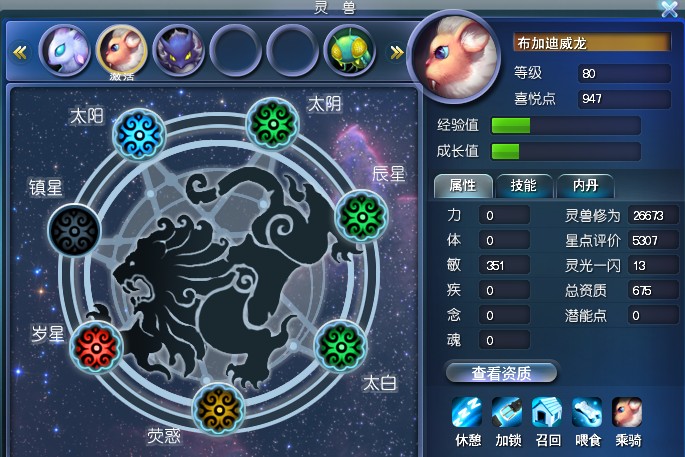685x457 pixels.
Task: Click the green 太白 star orb
Action: (341, 346)
